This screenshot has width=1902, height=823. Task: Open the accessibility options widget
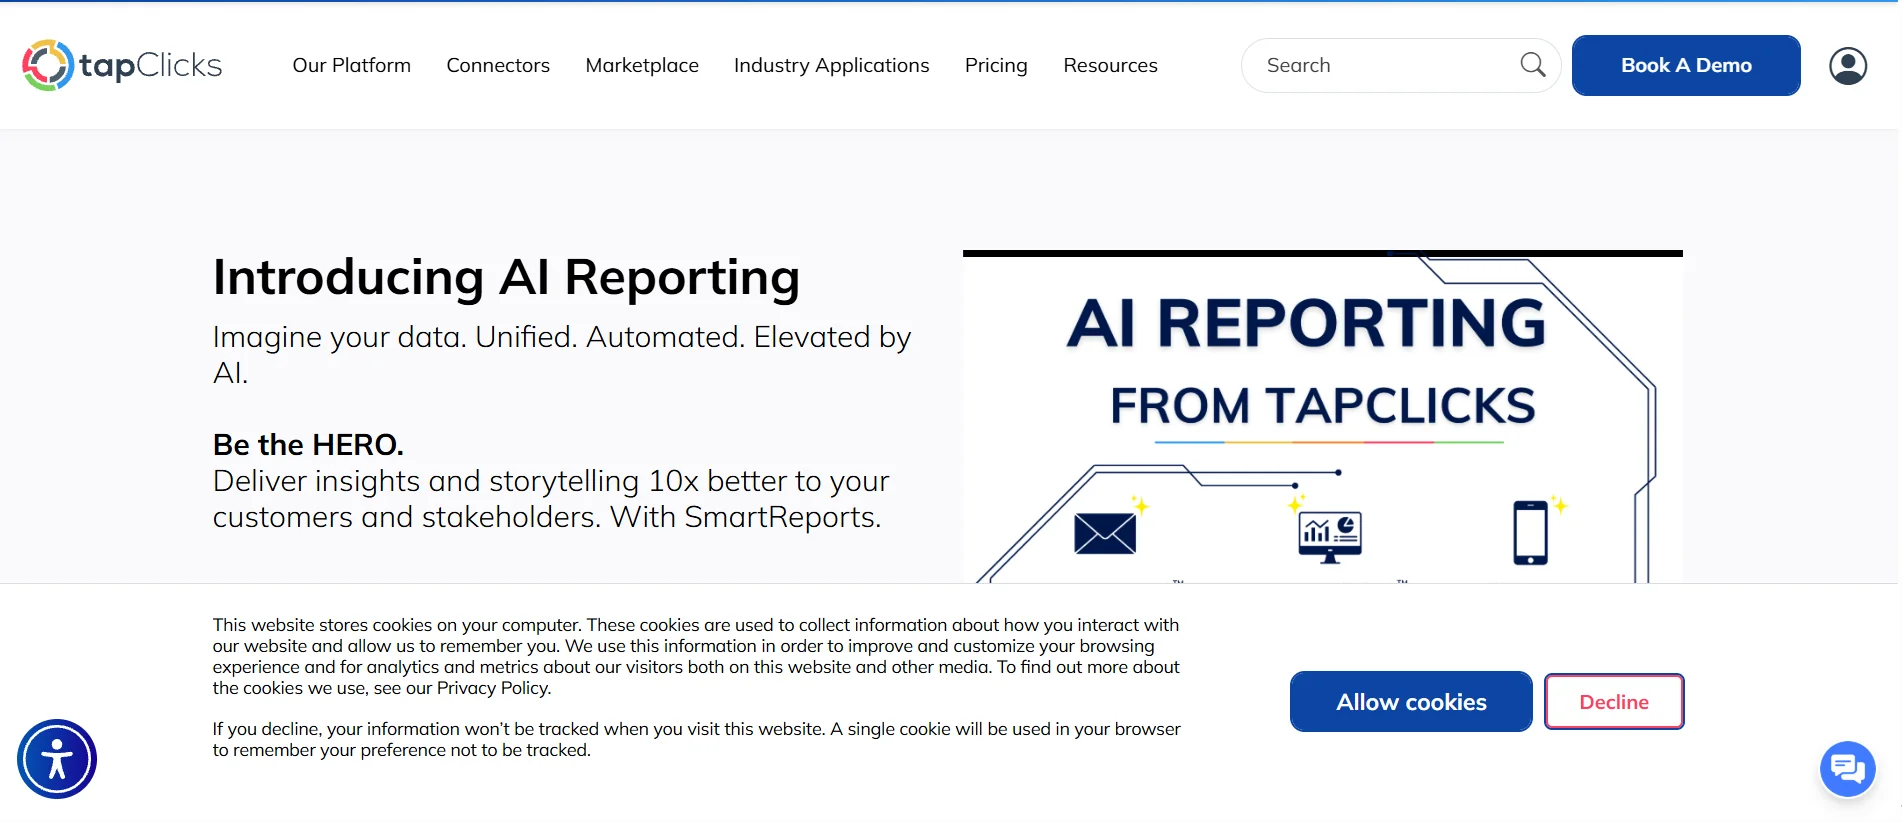[57, 759]
